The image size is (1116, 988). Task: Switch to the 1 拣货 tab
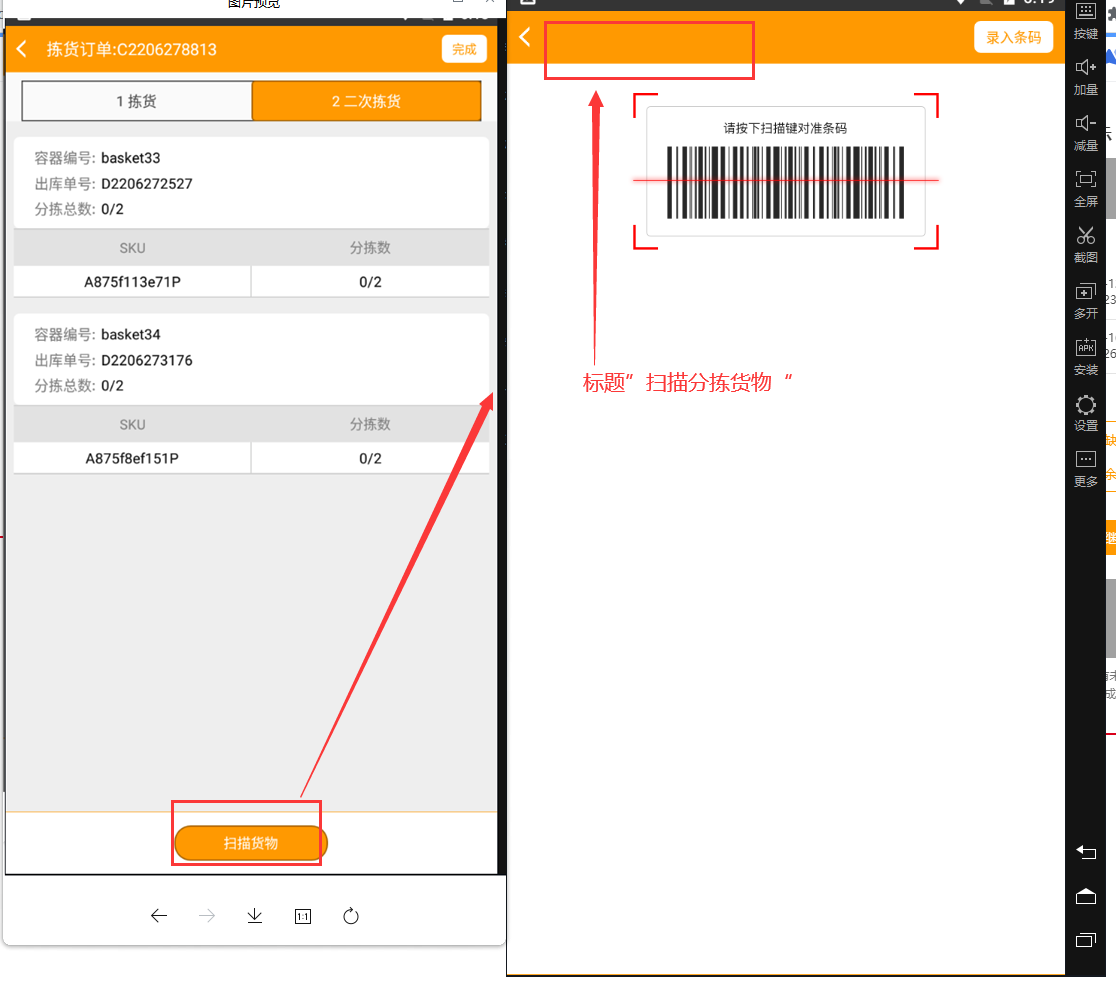pyautogui.click(x=137, y=101)
